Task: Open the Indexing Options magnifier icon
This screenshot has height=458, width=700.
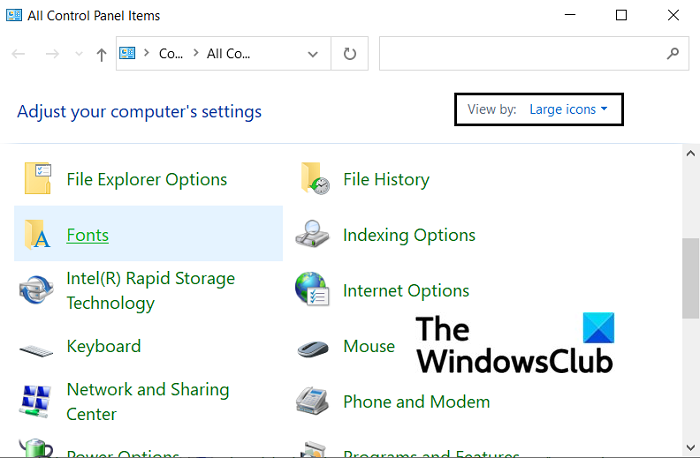Action: (314, 235)
